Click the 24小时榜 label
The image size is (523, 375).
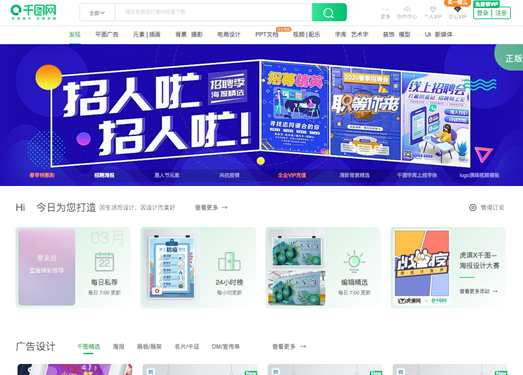tap(229, 282)
